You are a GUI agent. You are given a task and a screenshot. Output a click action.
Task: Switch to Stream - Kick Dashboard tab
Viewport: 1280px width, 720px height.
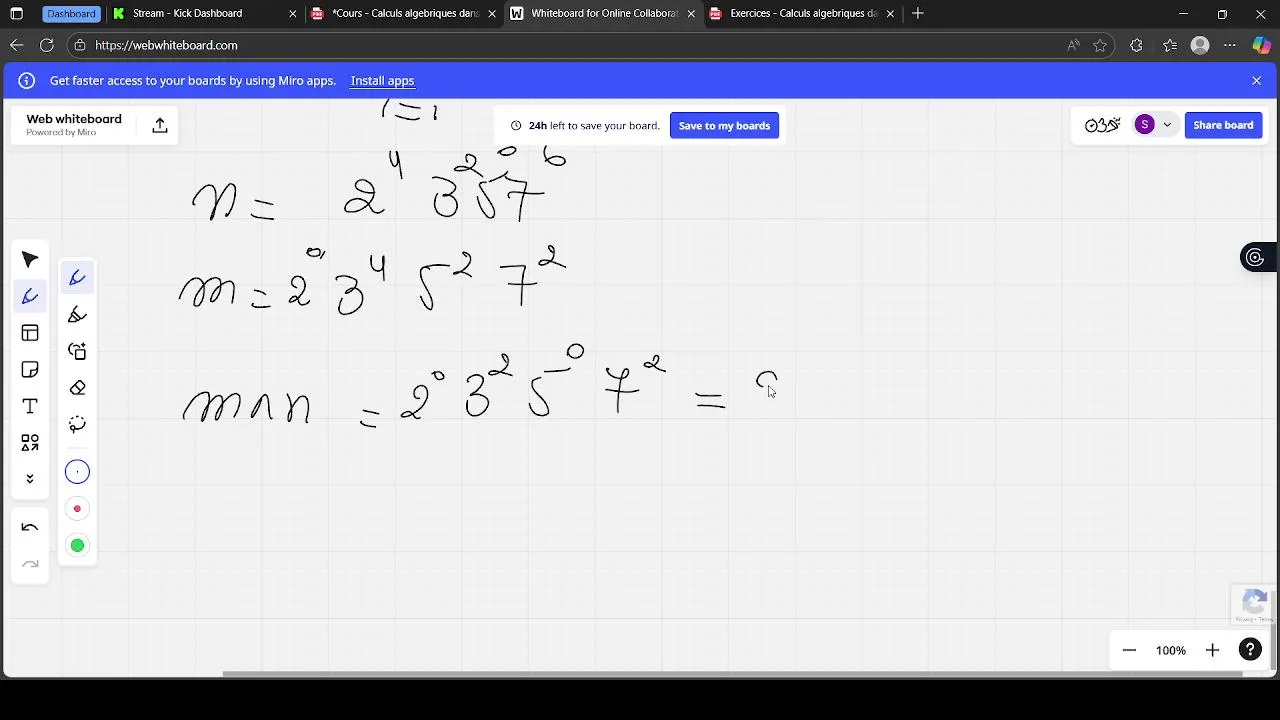click(x=205, y=14)
